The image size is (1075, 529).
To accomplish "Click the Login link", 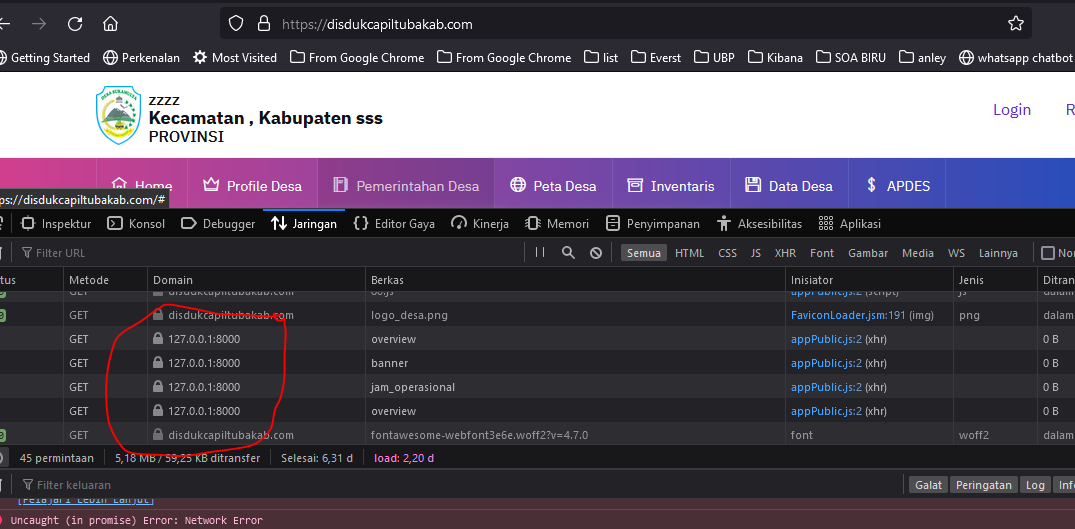I will (1011, 110).
